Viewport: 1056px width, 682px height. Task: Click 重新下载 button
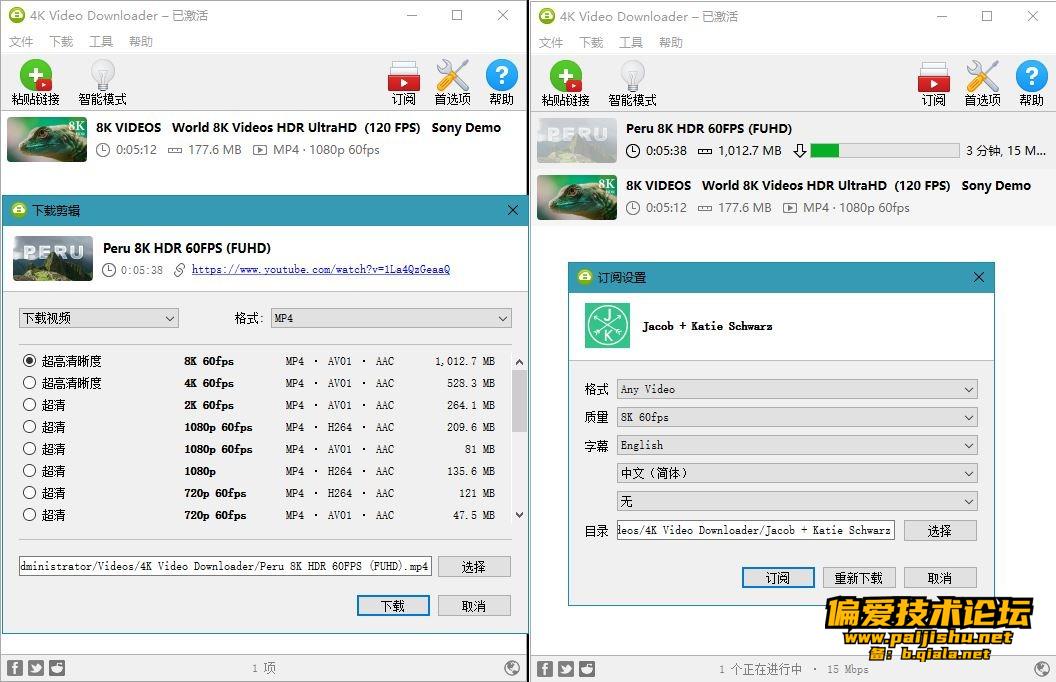(x=859, y=578)
